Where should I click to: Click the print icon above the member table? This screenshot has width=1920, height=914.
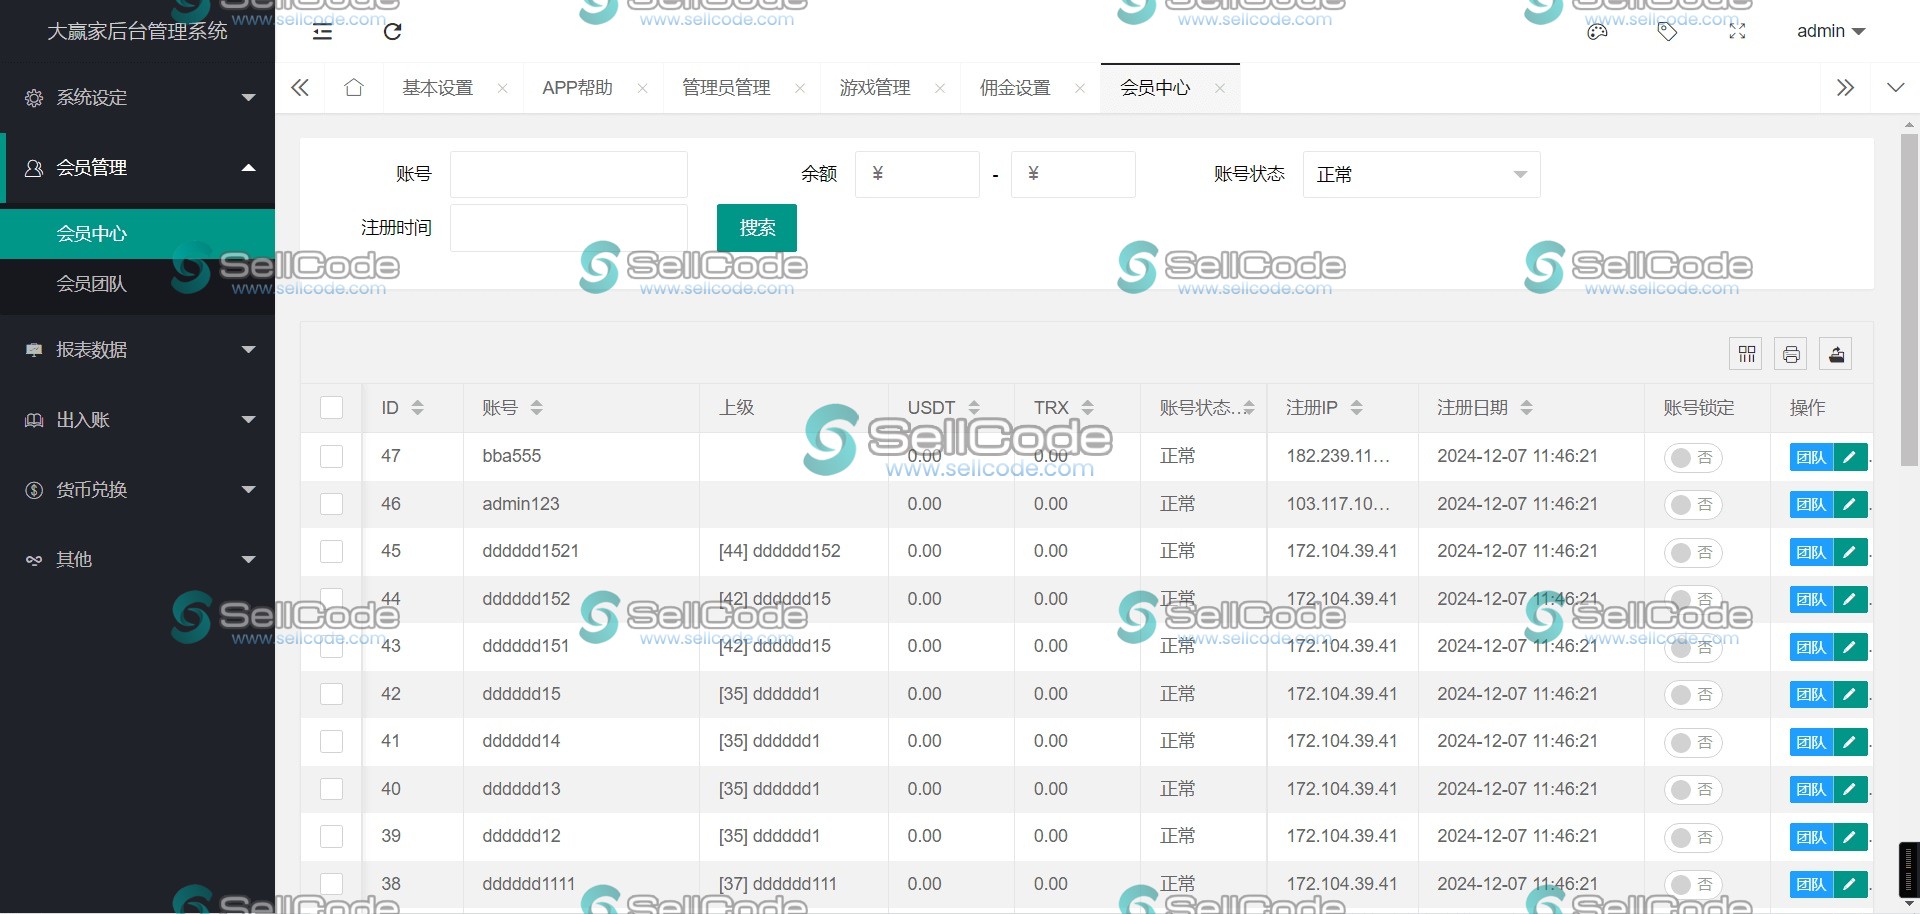click(x=1790, y=353)
